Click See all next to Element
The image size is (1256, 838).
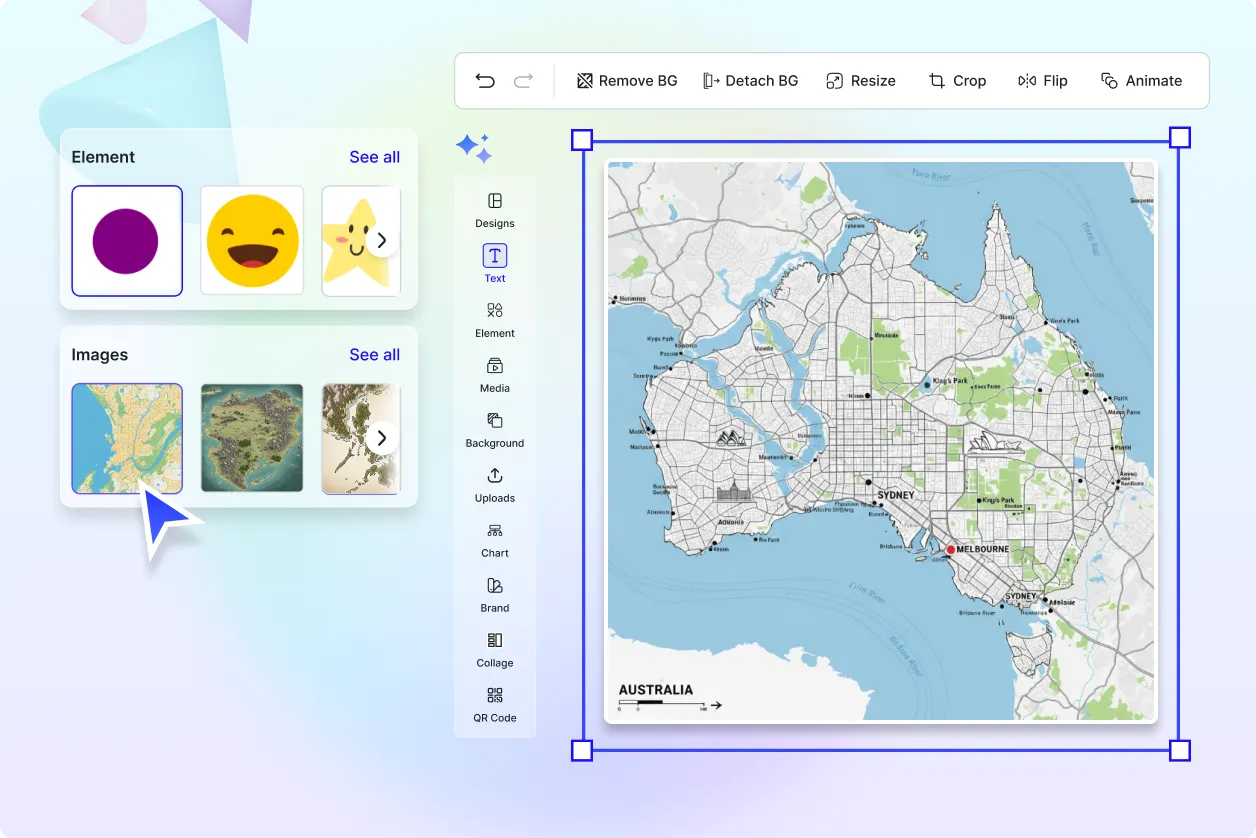[374, 157]
